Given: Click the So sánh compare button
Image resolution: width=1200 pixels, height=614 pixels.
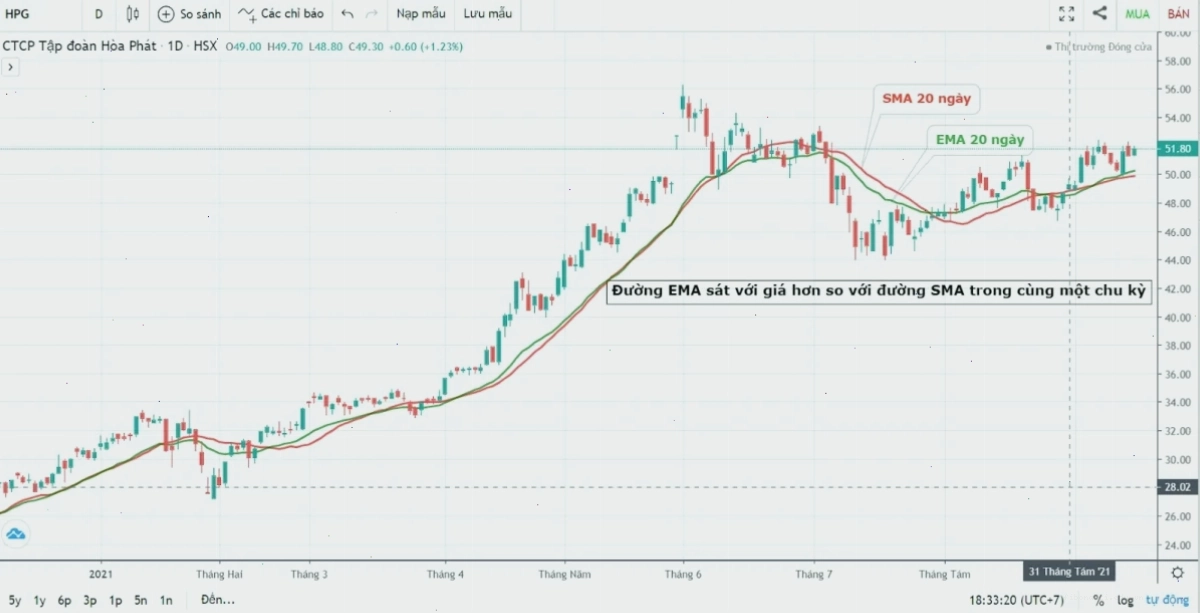Looking at the screenshot, I should pyautogui.click(x=189, y=14).
